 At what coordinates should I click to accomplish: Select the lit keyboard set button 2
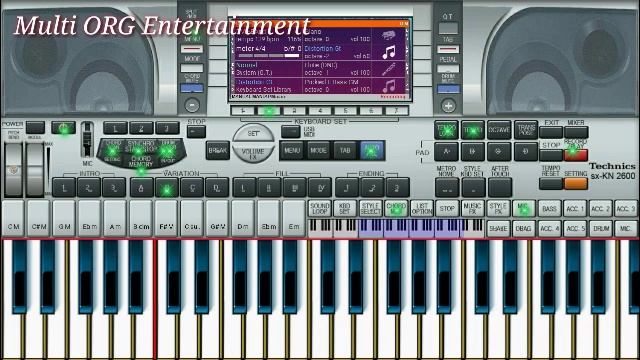269,111
